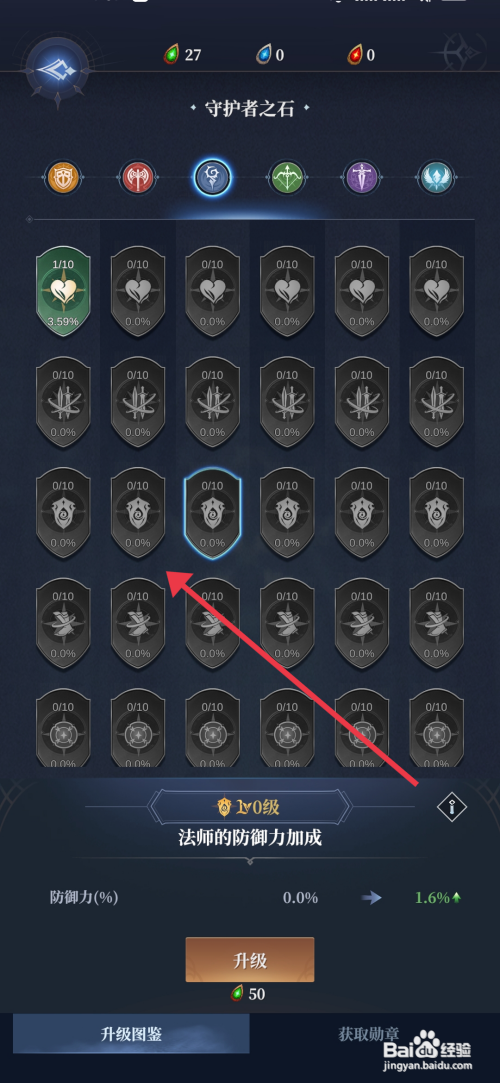
Task: Select the purple dagger class icon
Action: click(x=361, y=178)
